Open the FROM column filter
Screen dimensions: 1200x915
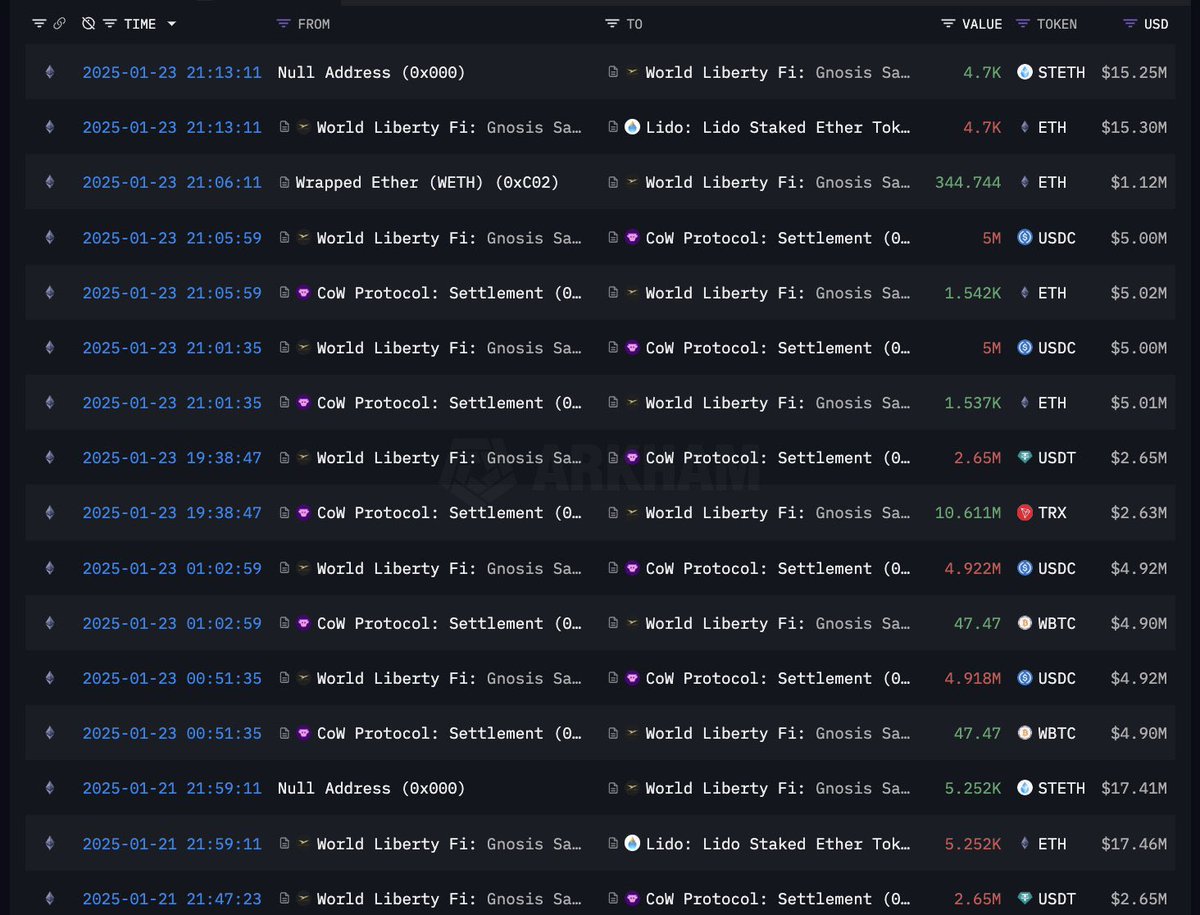click(x=284, y=24)
